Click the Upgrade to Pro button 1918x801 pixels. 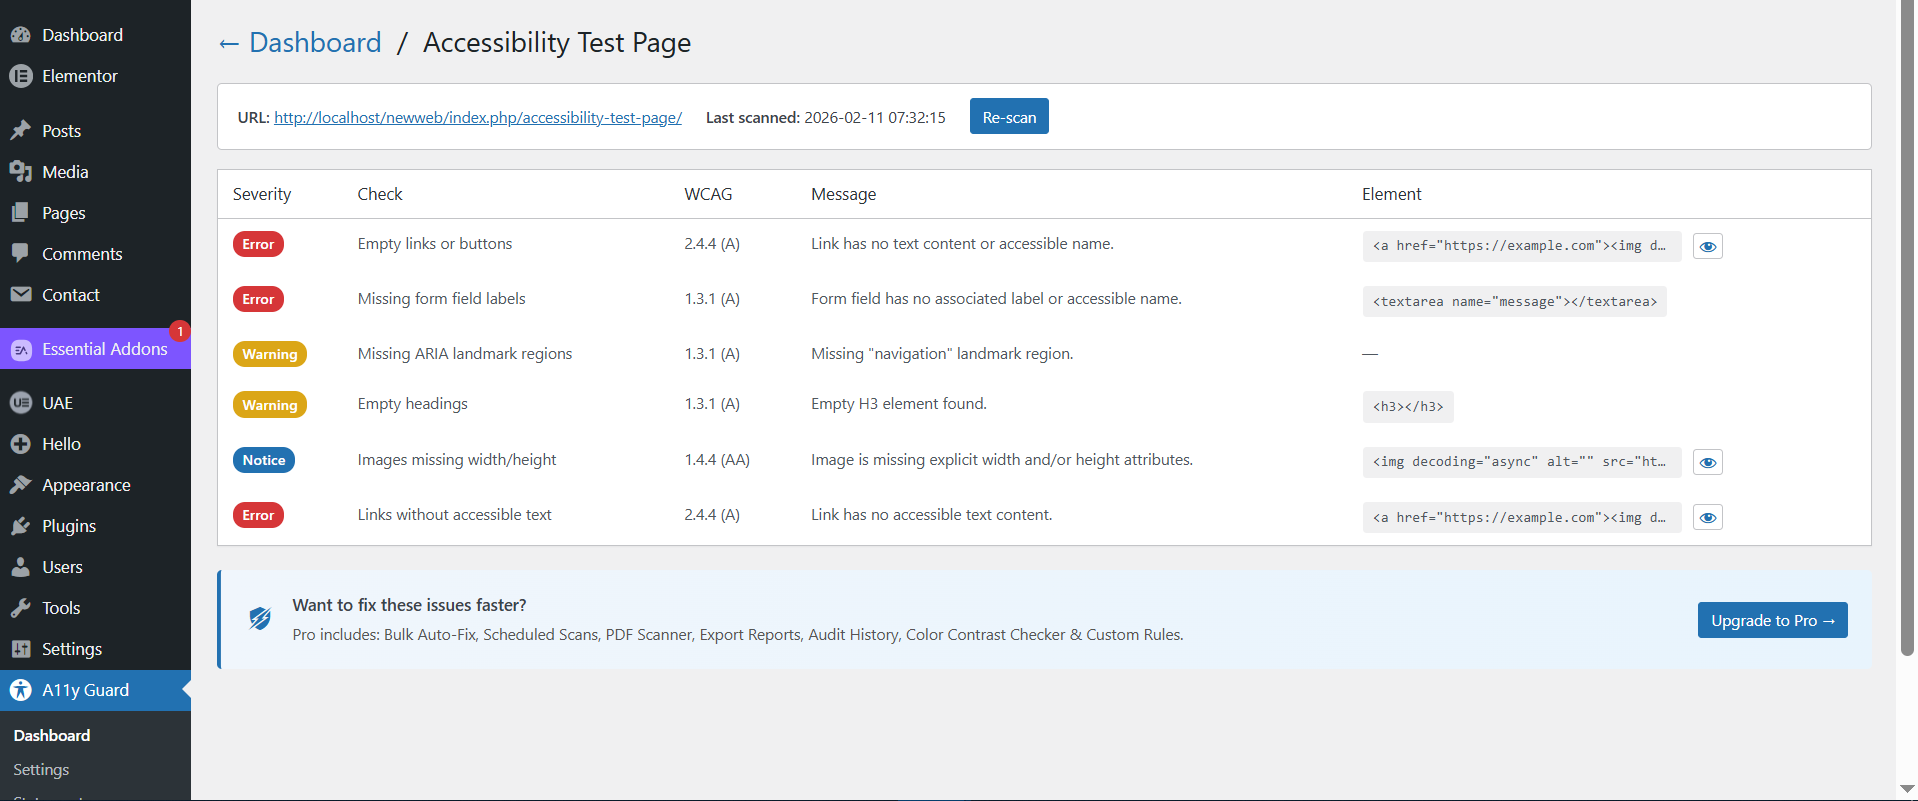coord(1771,620)
